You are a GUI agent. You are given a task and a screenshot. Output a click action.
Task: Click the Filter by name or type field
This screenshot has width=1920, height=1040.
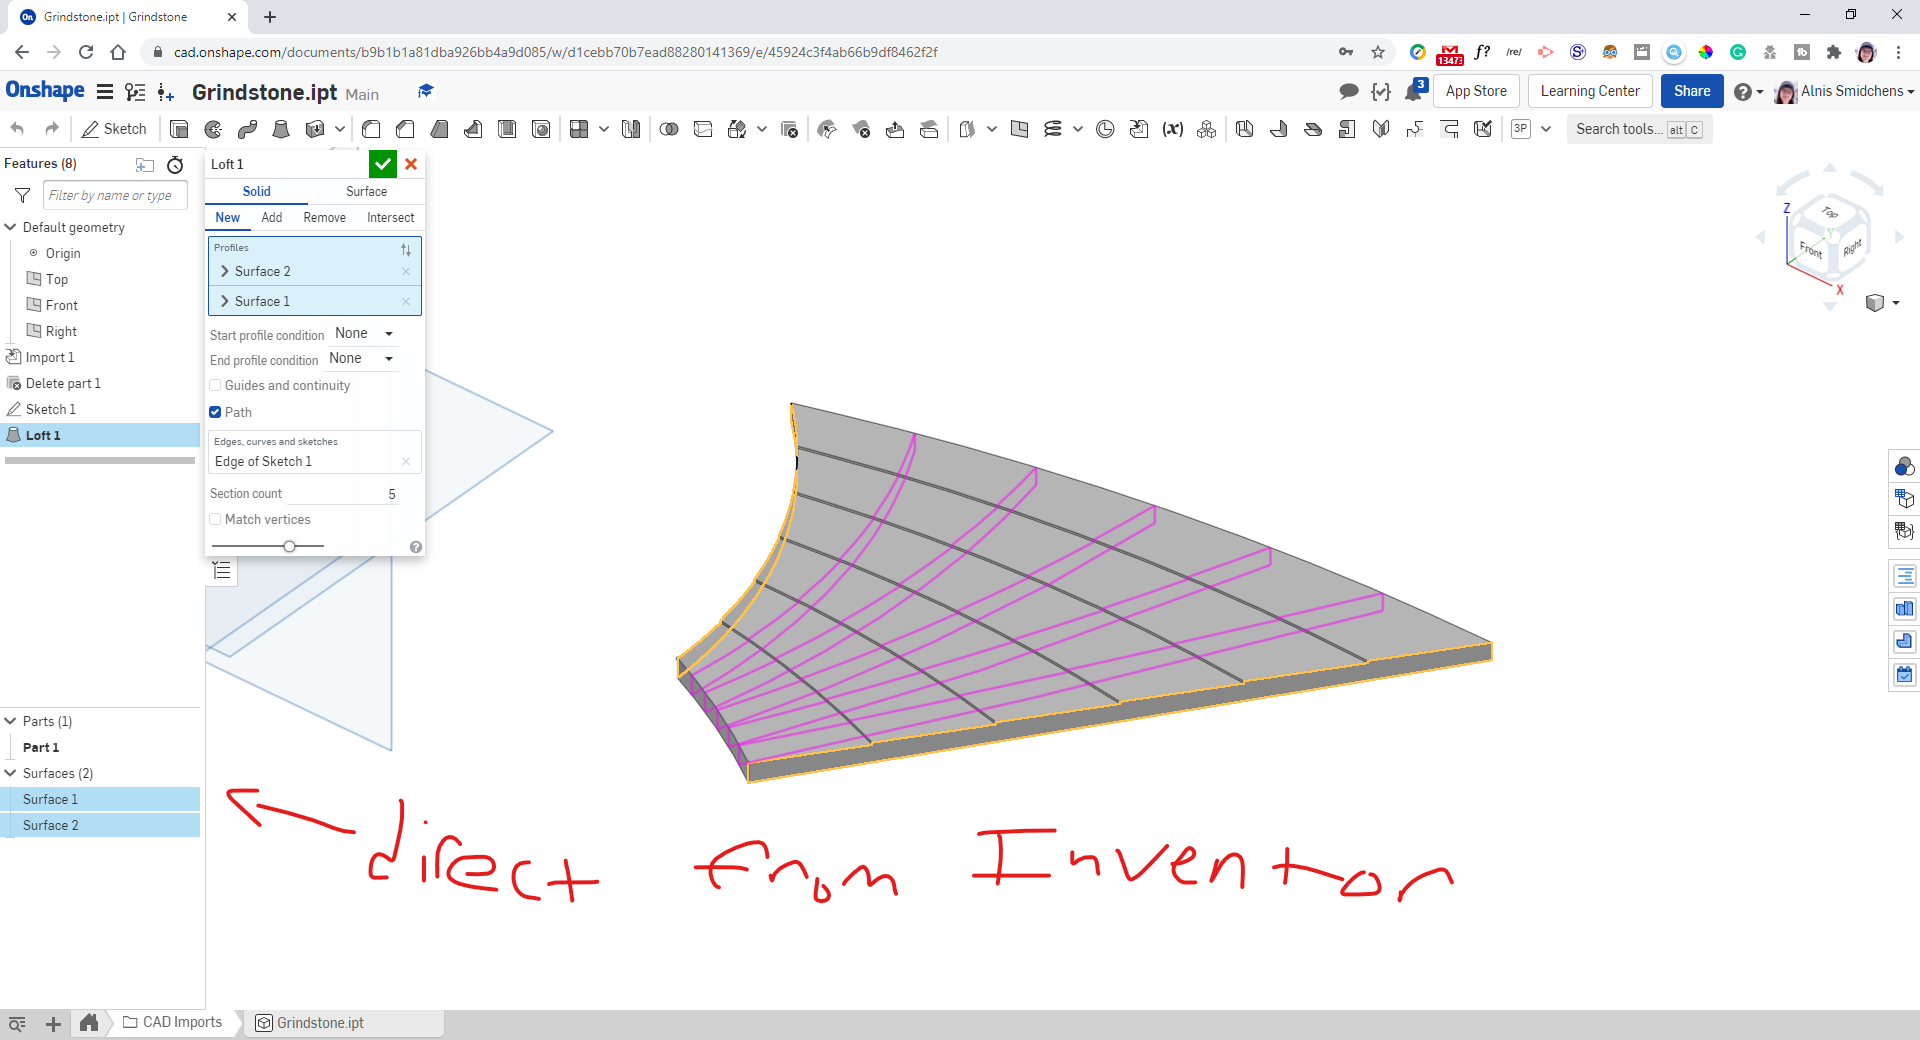113,195
